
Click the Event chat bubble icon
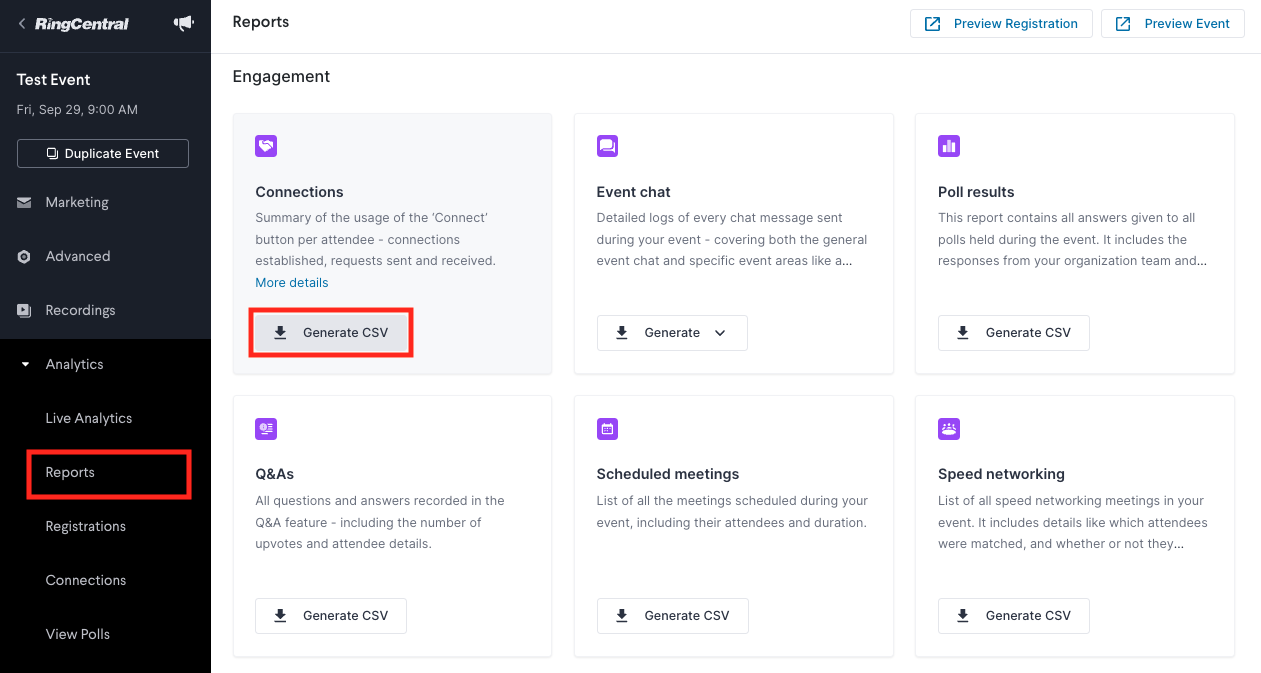(x=607, y=146)
